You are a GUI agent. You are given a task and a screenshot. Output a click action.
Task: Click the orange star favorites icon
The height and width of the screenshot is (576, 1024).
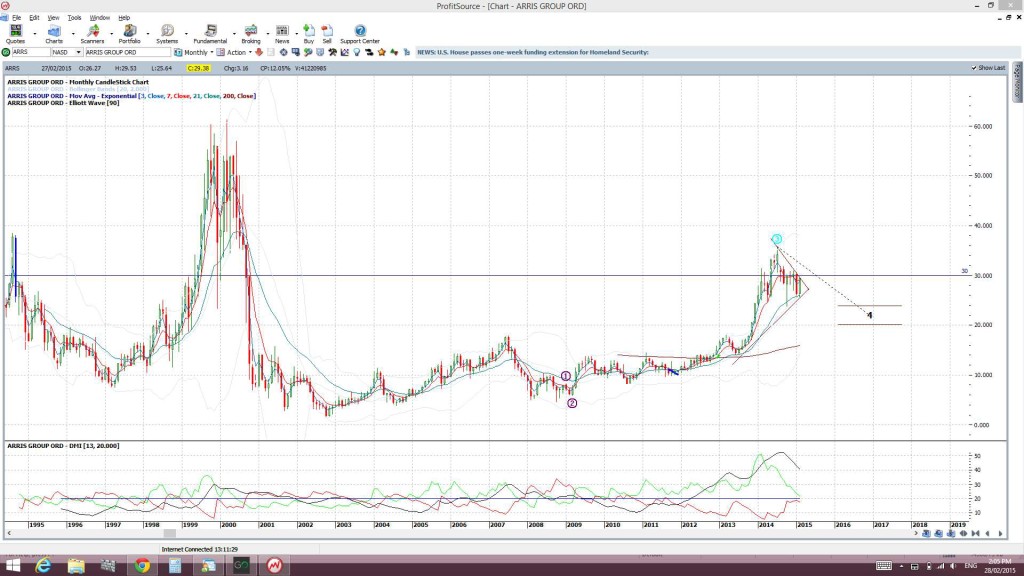[381, 52]
